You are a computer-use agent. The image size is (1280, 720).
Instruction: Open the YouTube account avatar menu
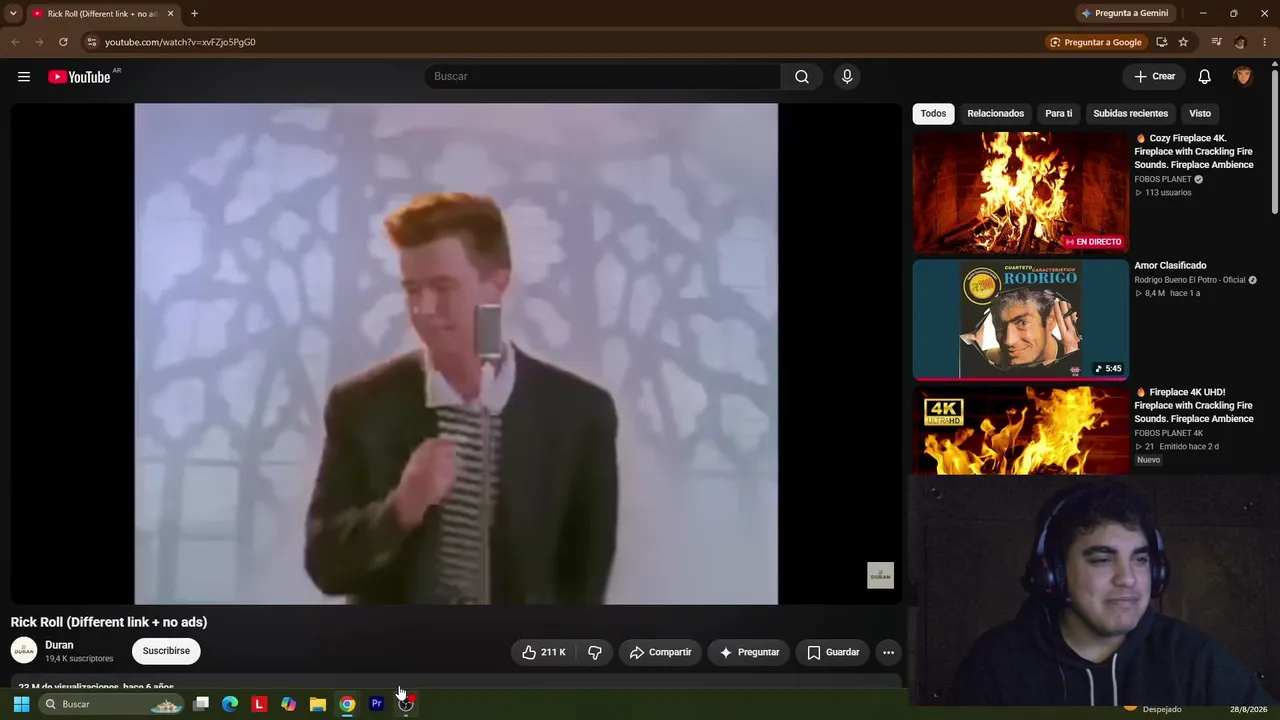click(x=1243, y=77)
